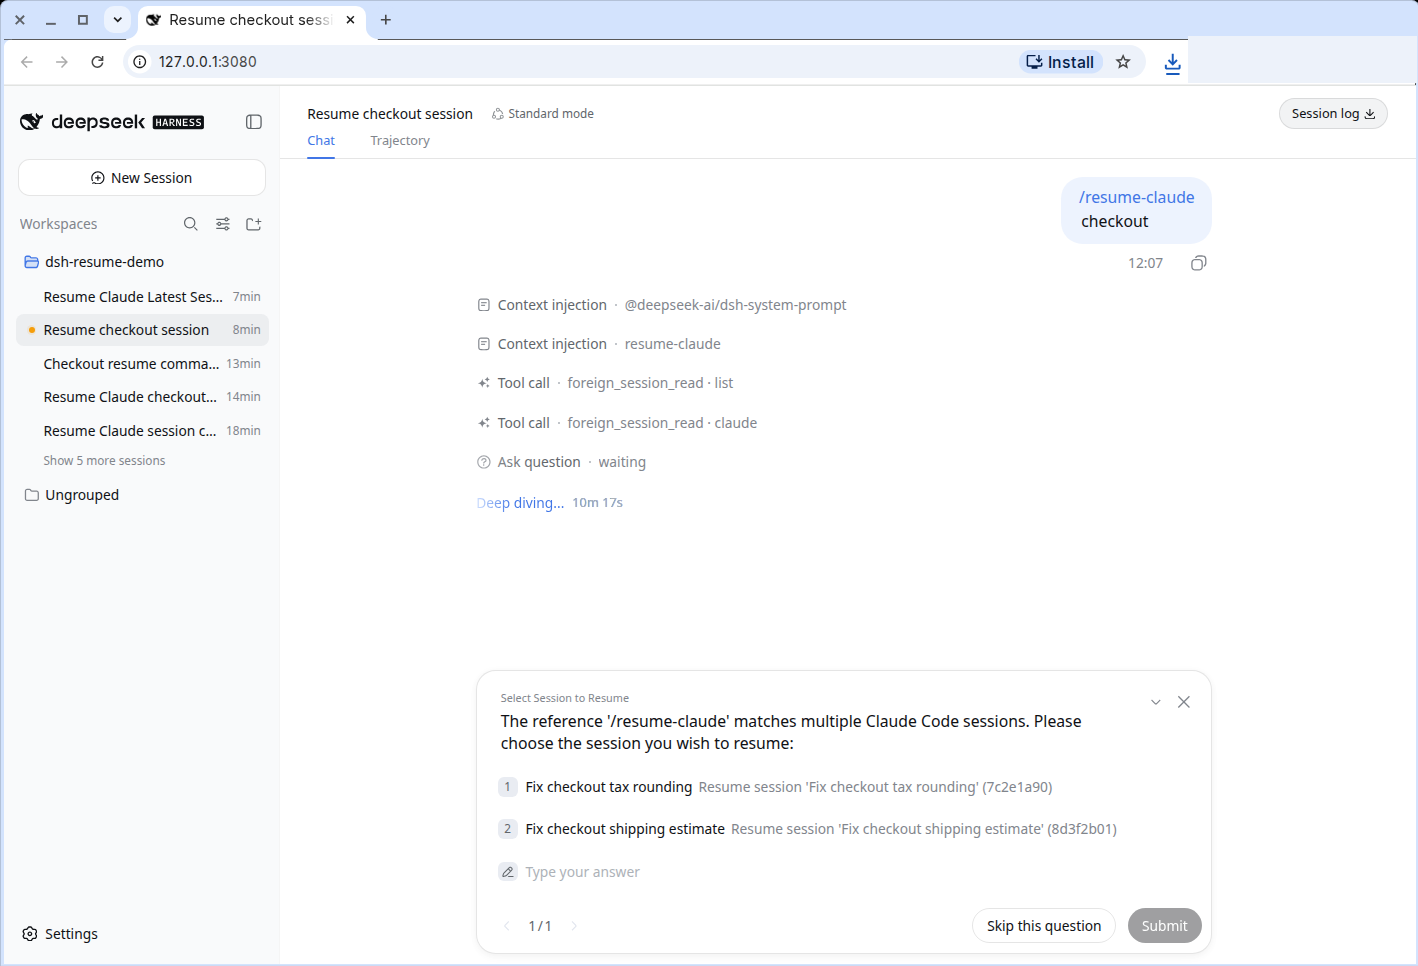Click the 12:07 message timestamp
This screenshot has height=966, width=1418.
(1145, 263)
